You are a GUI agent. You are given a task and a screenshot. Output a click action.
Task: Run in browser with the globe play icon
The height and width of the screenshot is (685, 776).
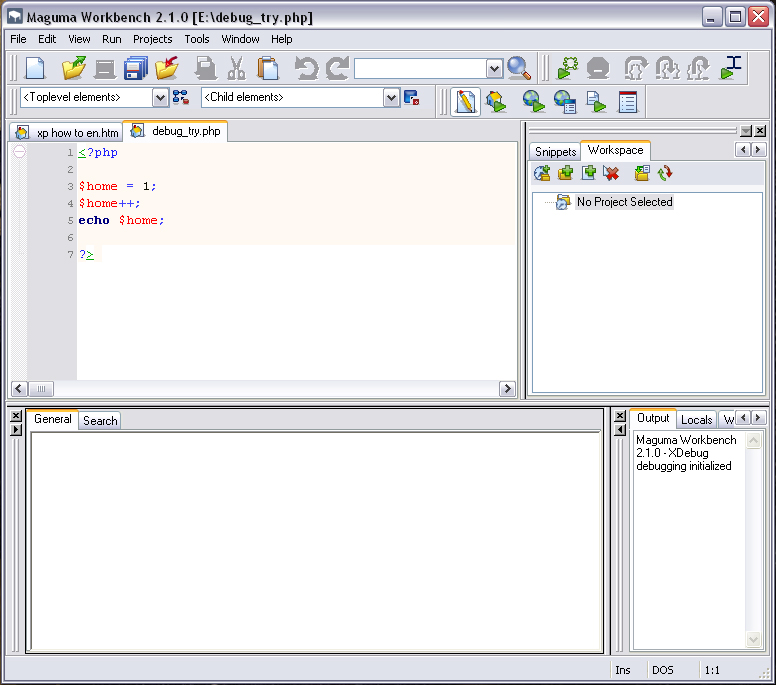(x=534, y=102)
